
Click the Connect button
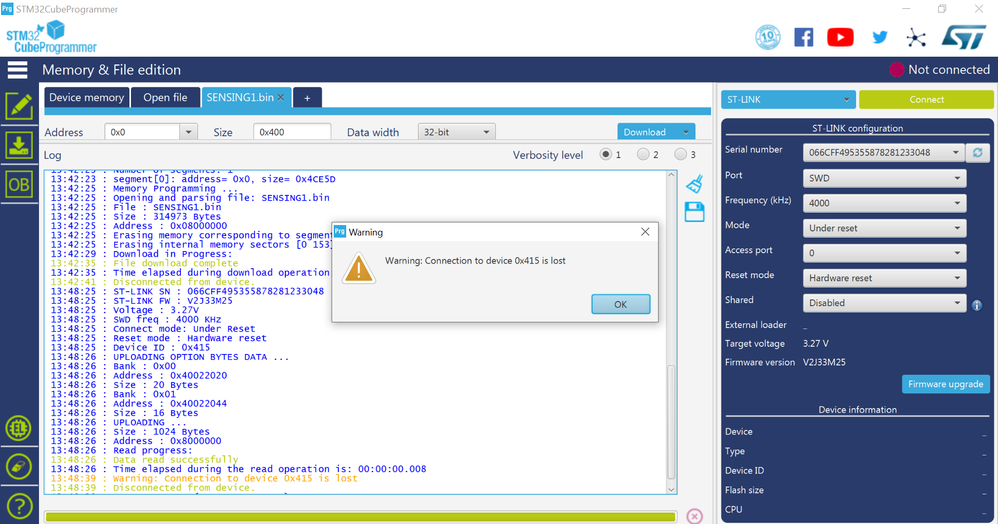[926, 99]
